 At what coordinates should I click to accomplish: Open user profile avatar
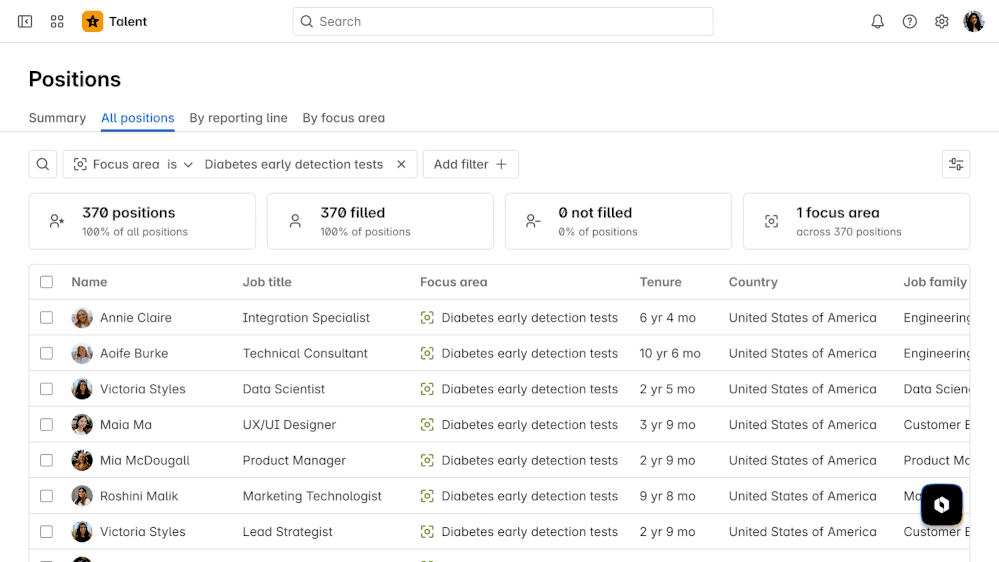[x=974, y=22]
